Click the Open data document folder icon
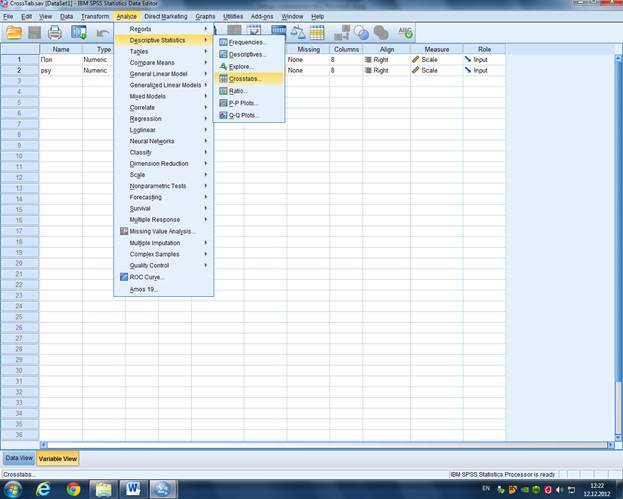This screenshot has width=623, height=499. [x=14, y=33]
